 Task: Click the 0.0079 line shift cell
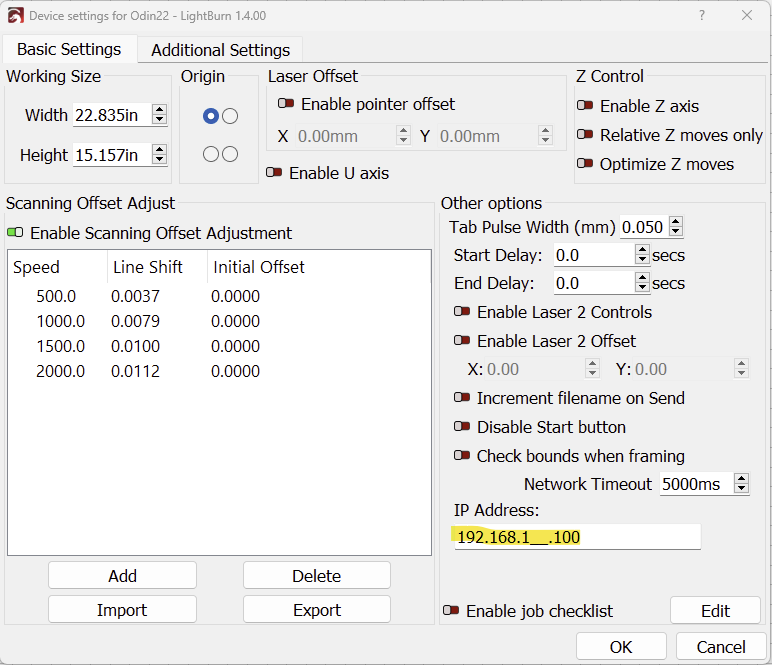(x=135, y=321)
